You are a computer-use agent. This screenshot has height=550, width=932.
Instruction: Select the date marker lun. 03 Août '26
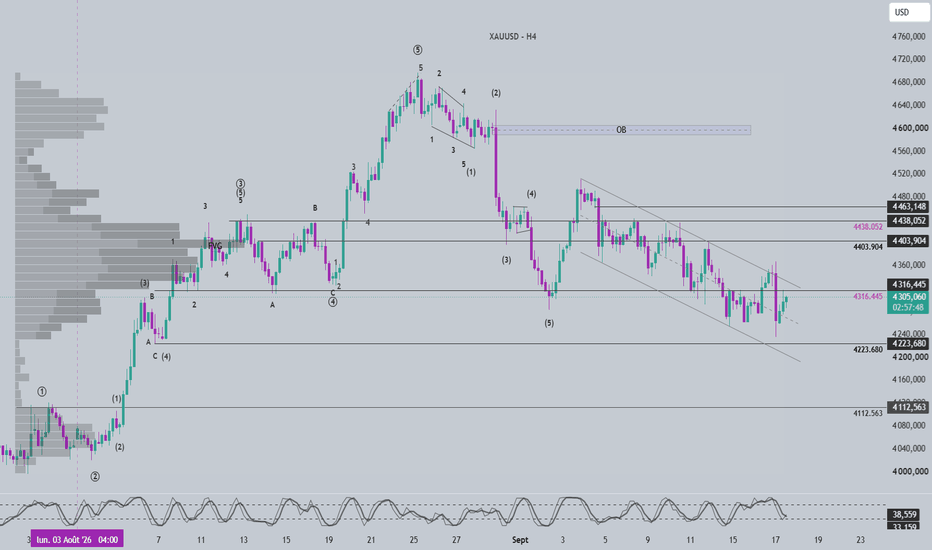(x=77, y=539)
